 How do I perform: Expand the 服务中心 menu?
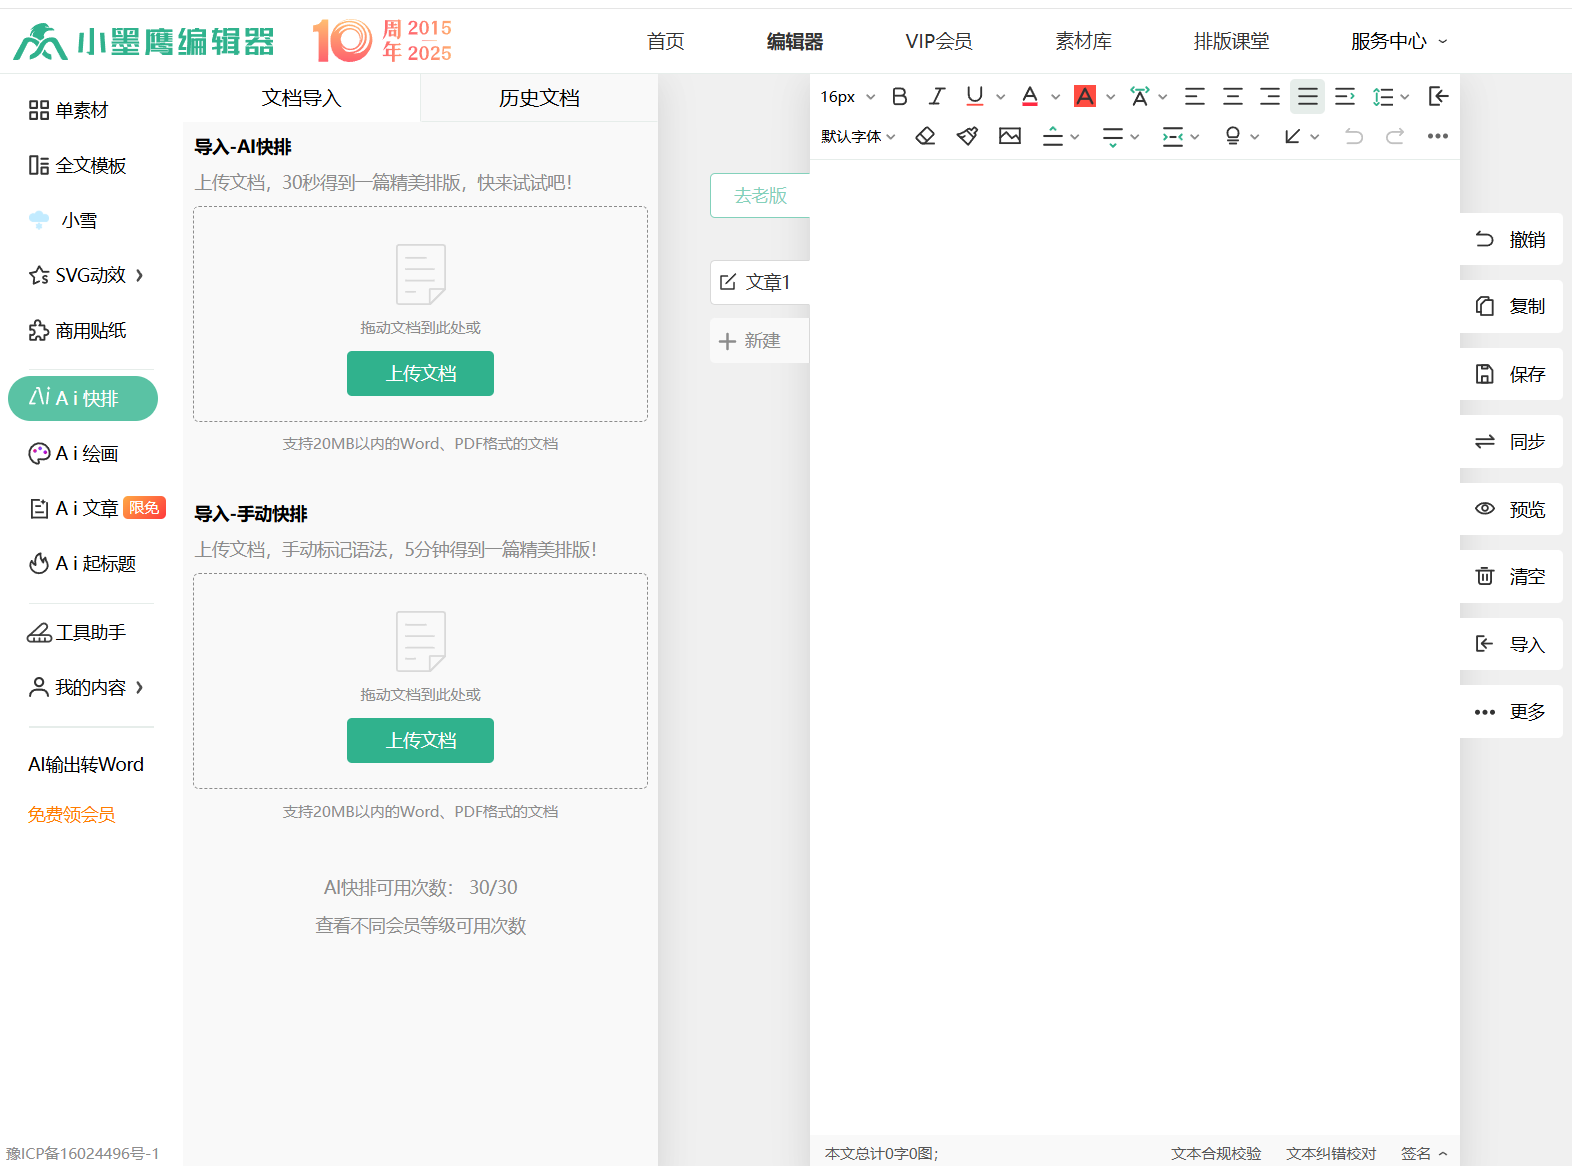(x=1398, y=41)
